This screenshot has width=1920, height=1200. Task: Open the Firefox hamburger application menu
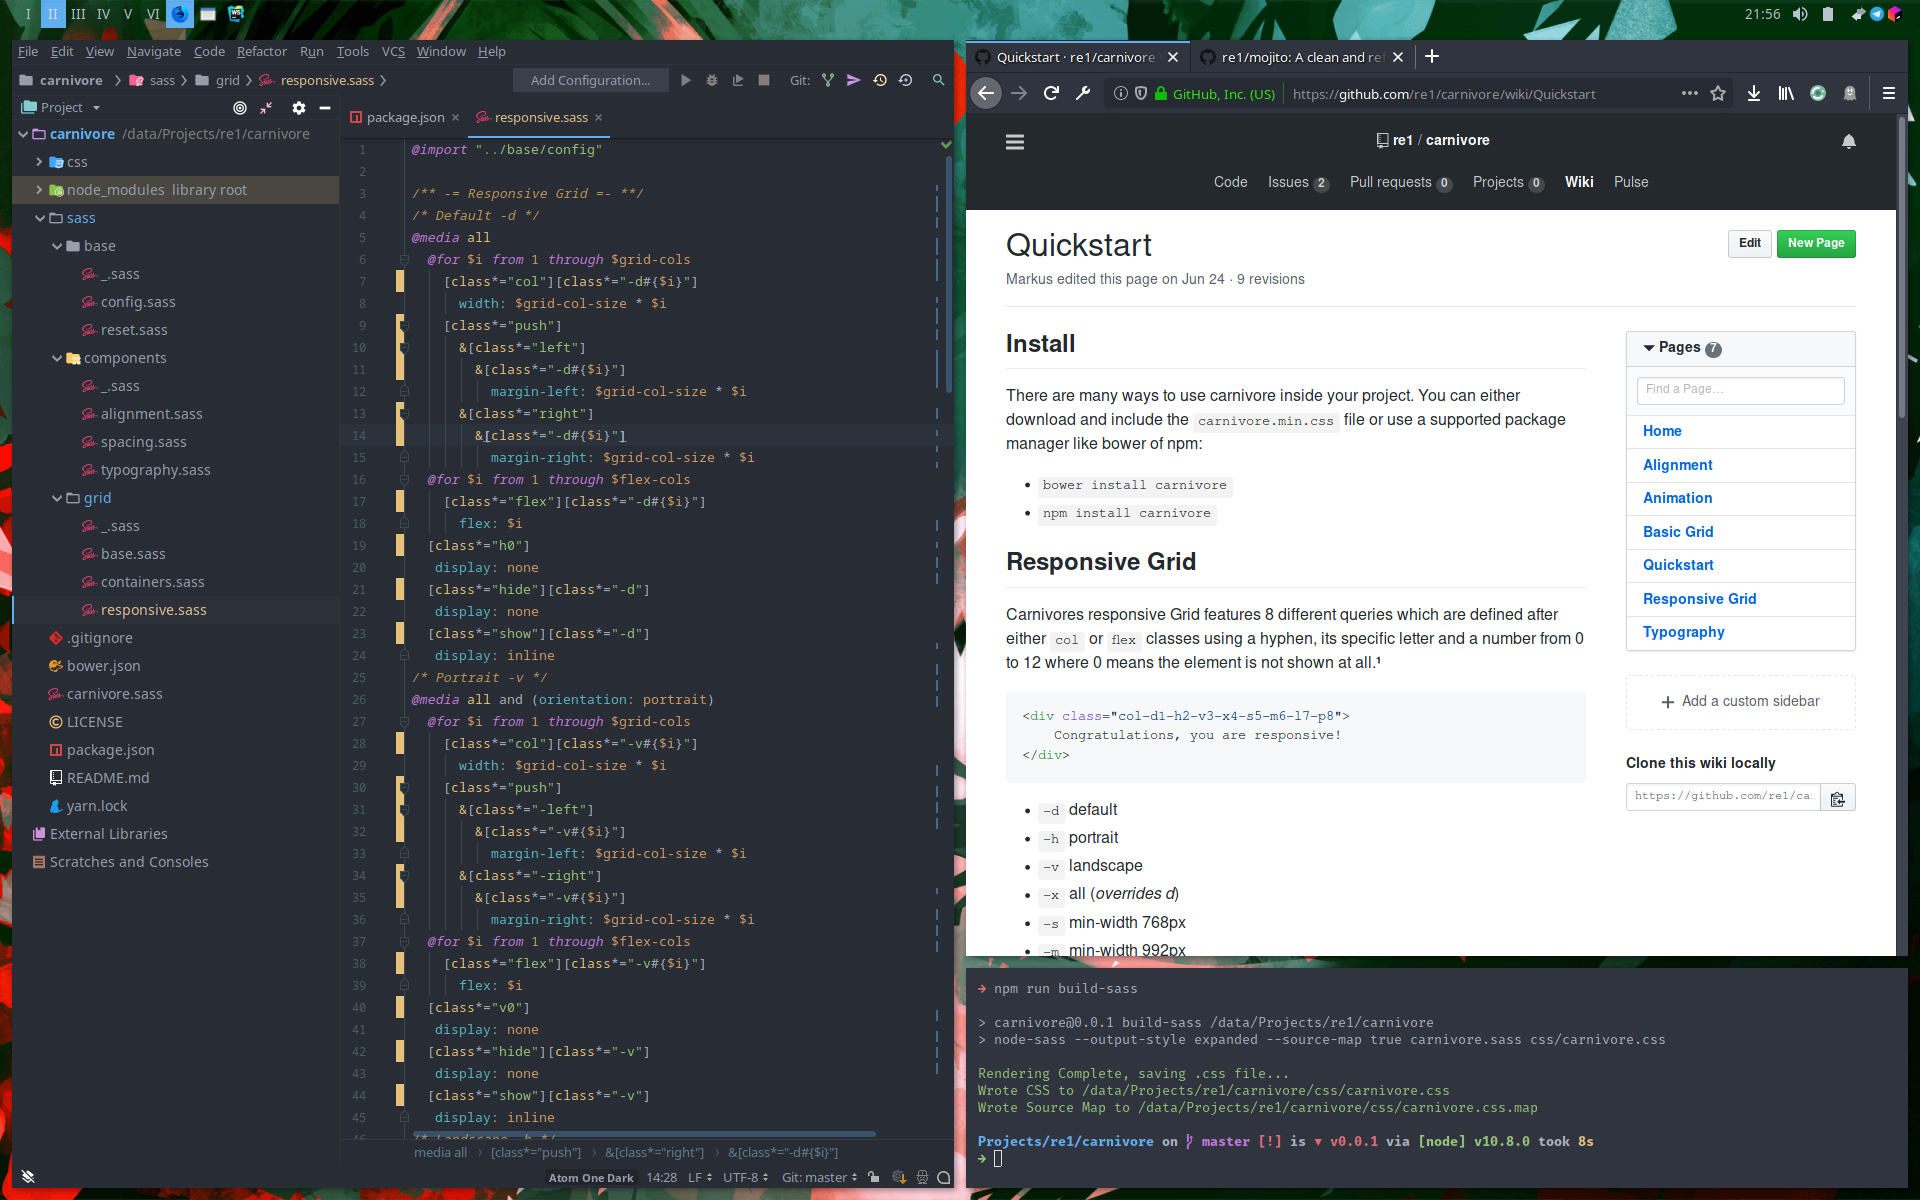1889,94
